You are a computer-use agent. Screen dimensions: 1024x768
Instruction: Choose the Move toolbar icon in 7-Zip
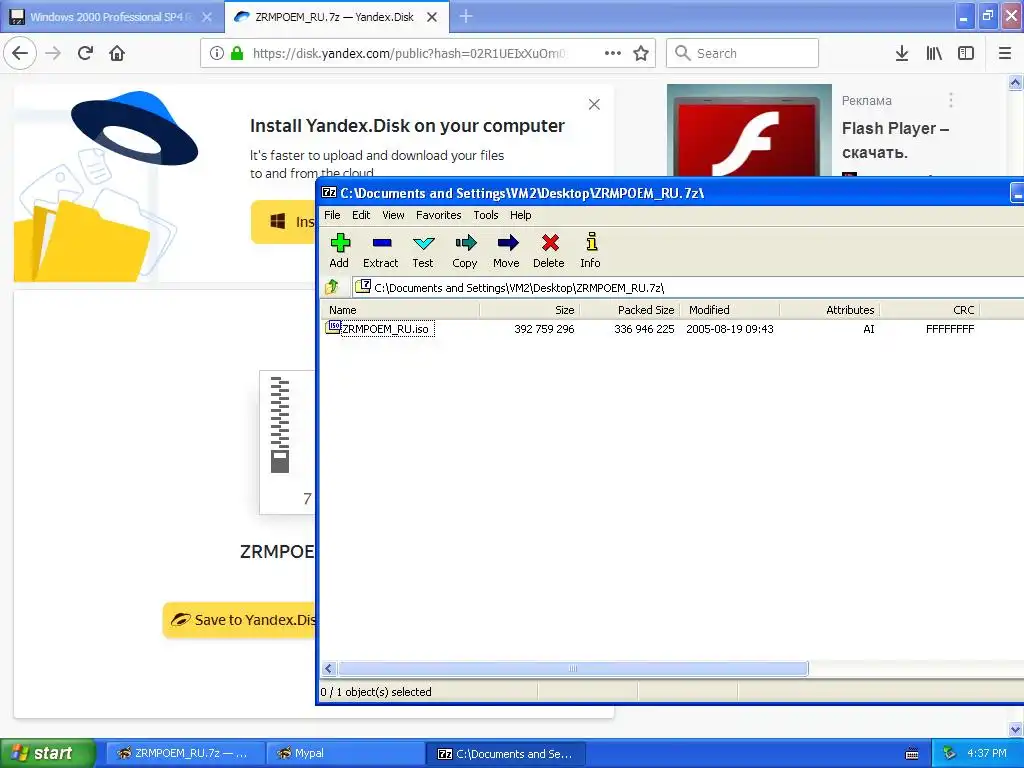pyautogui.click(x=507, y=251)
